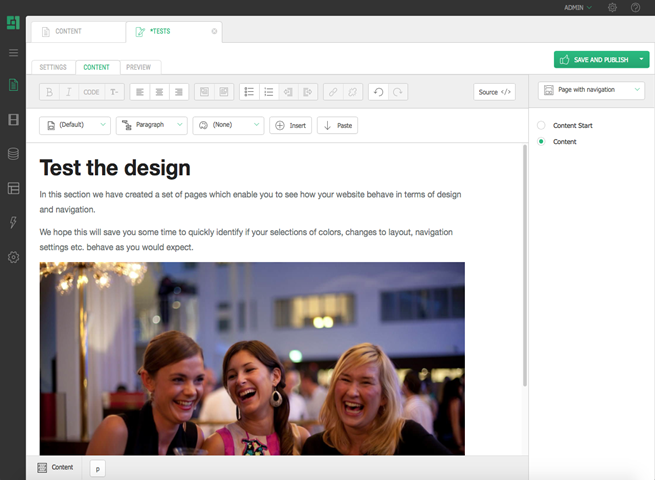655x480 pixels.
Task: Open top bar settings gear
Action: click(x=612, y=8)
